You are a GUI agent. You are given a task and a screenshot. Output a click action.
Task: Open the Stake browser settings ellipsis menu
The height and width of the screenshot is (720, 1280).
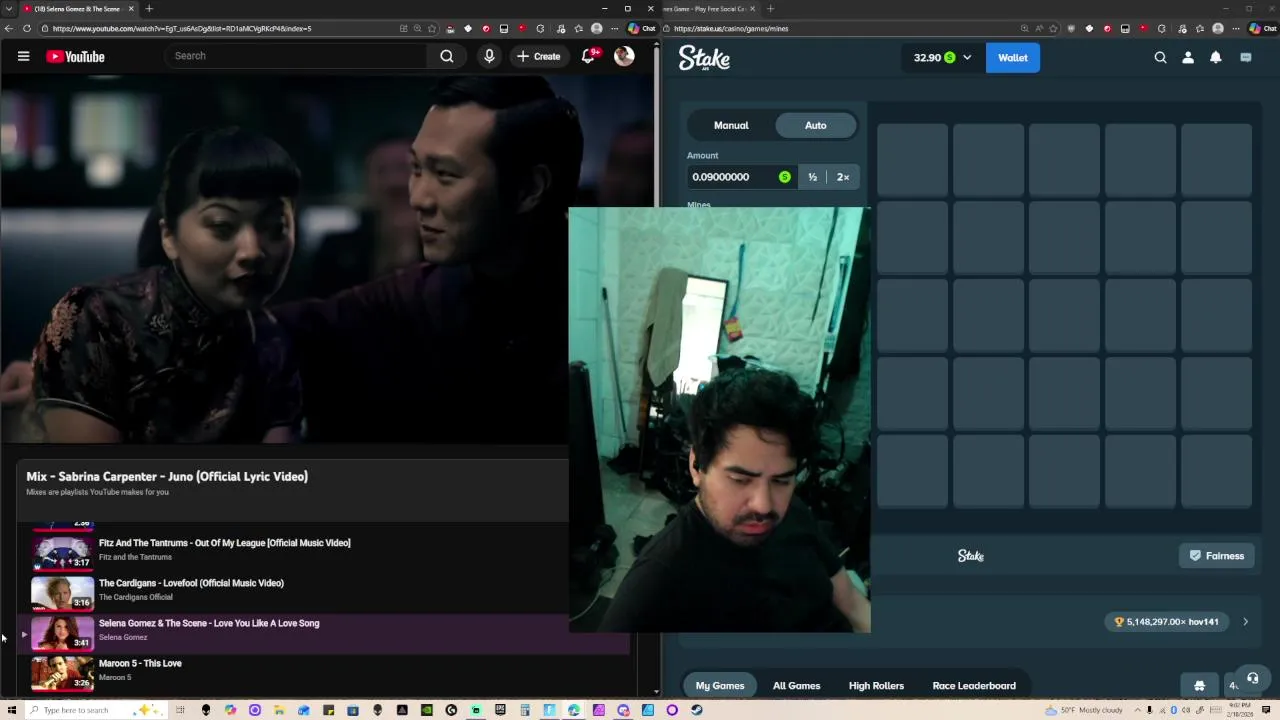point(1236,28)
